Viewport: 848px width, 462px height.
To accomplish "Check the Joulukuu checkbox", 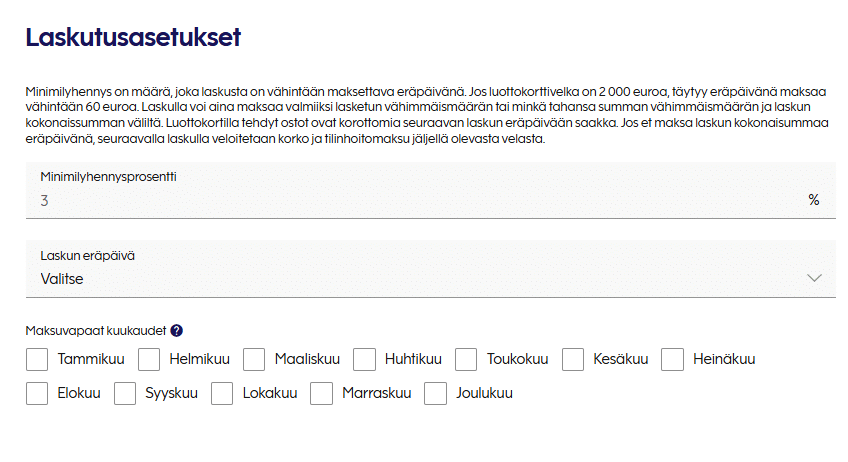I will (x=435, y=394).
